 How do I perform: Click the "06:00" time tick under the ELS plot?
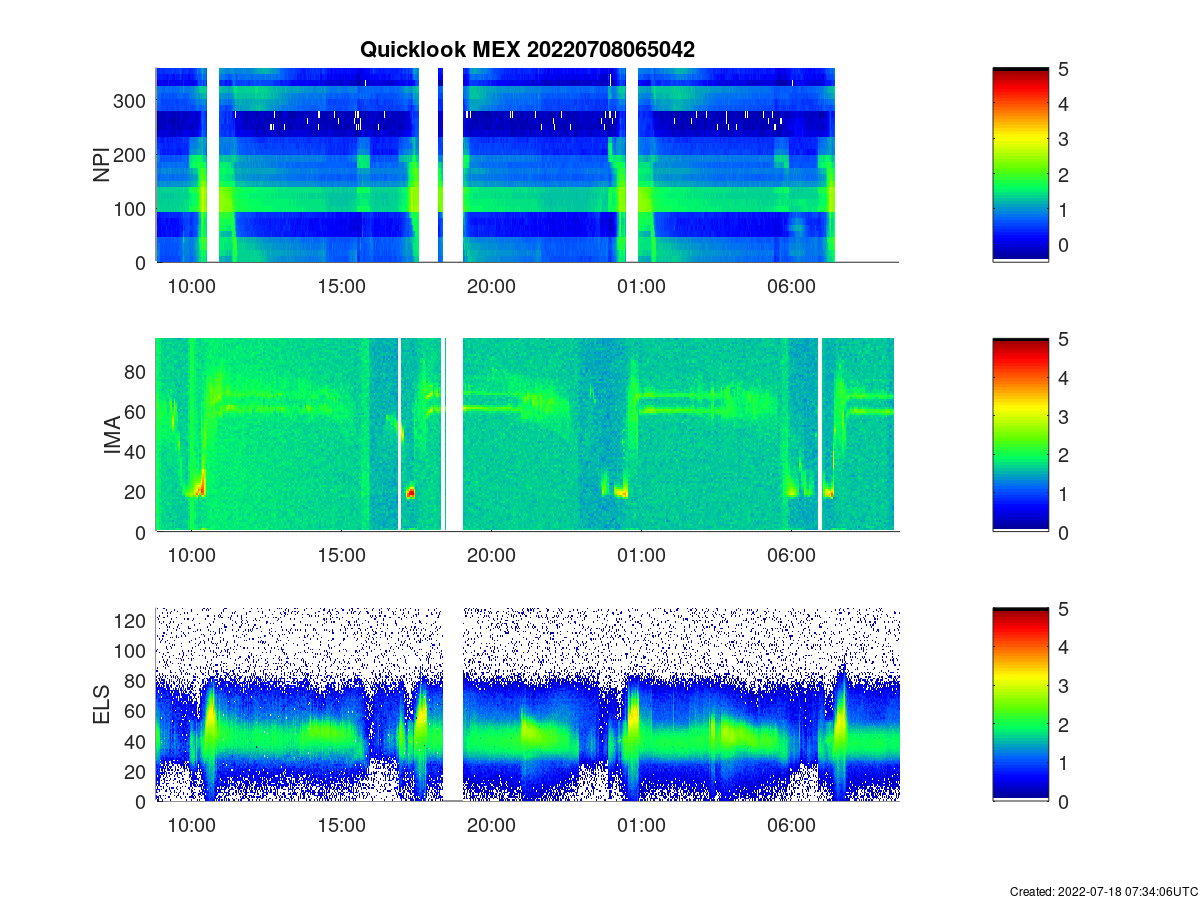791,826
